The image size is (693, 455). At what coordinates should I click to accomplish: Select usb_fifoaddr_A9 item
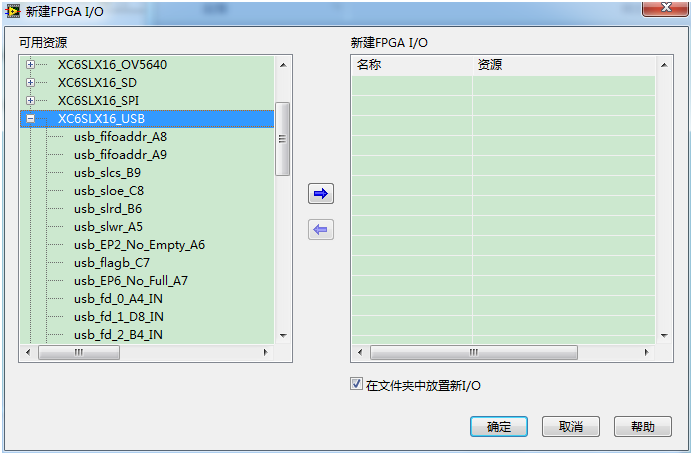tap(120, 155)
